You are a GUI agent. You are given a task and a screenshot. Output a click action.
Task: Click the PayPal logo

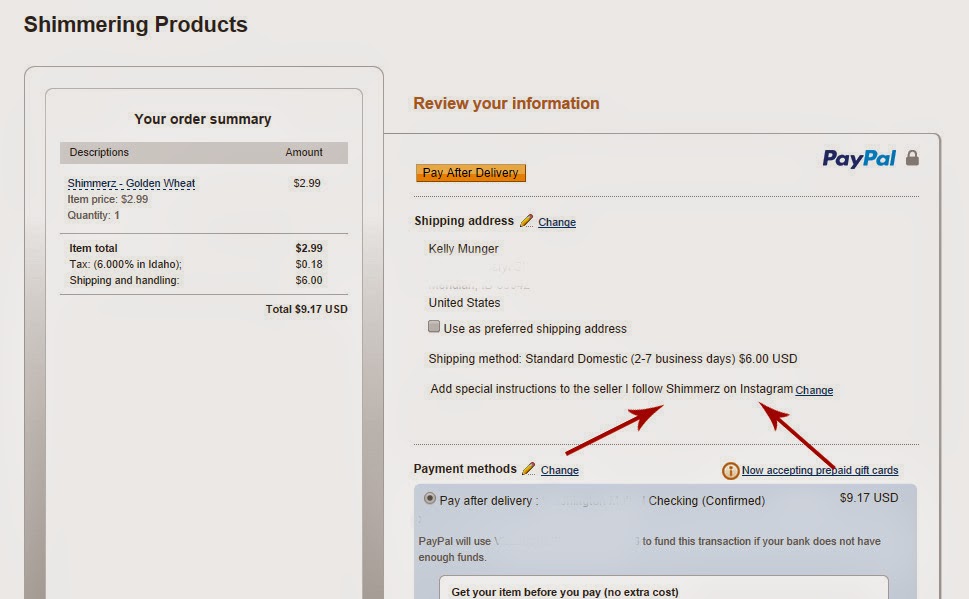click(x=858, y=158)
